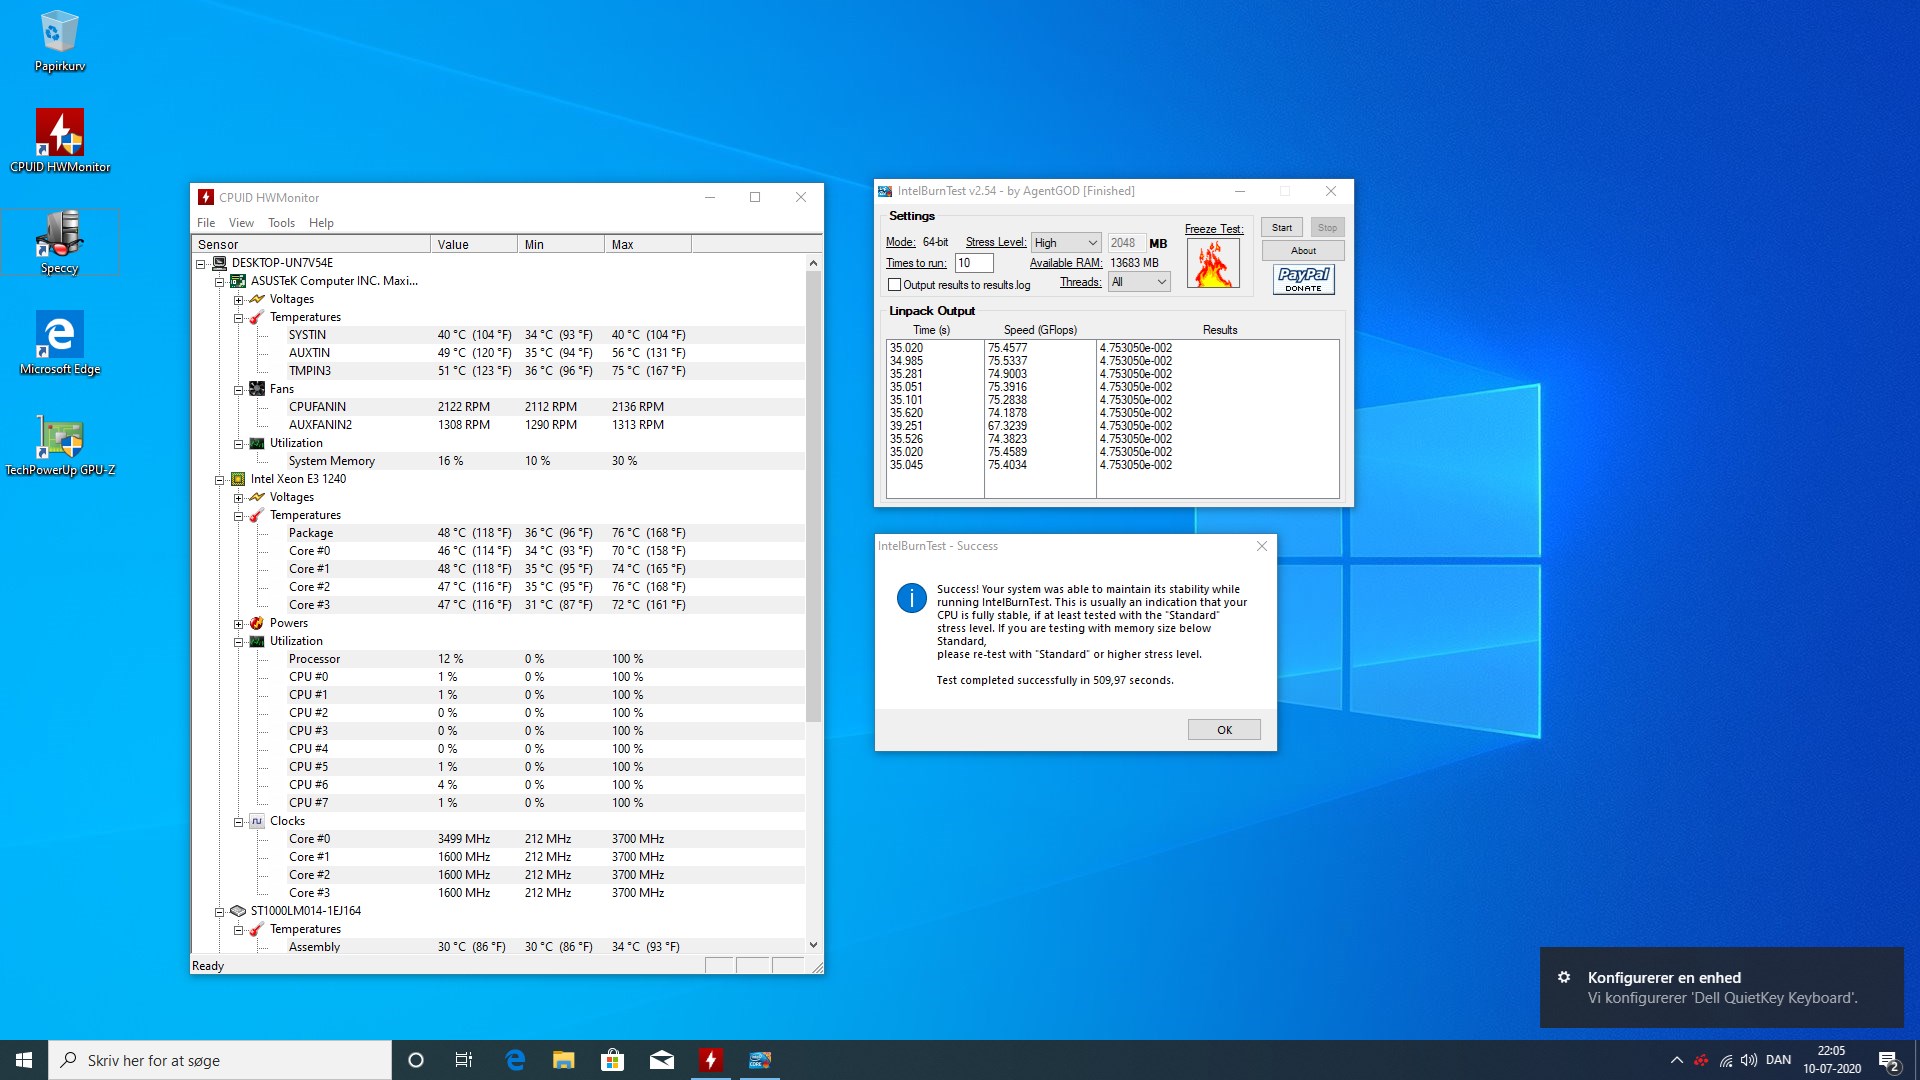1920x1080 pixels.
Task: Click OK in the Success dialog
Action: pyautogui.click(x=1224, y=730)
